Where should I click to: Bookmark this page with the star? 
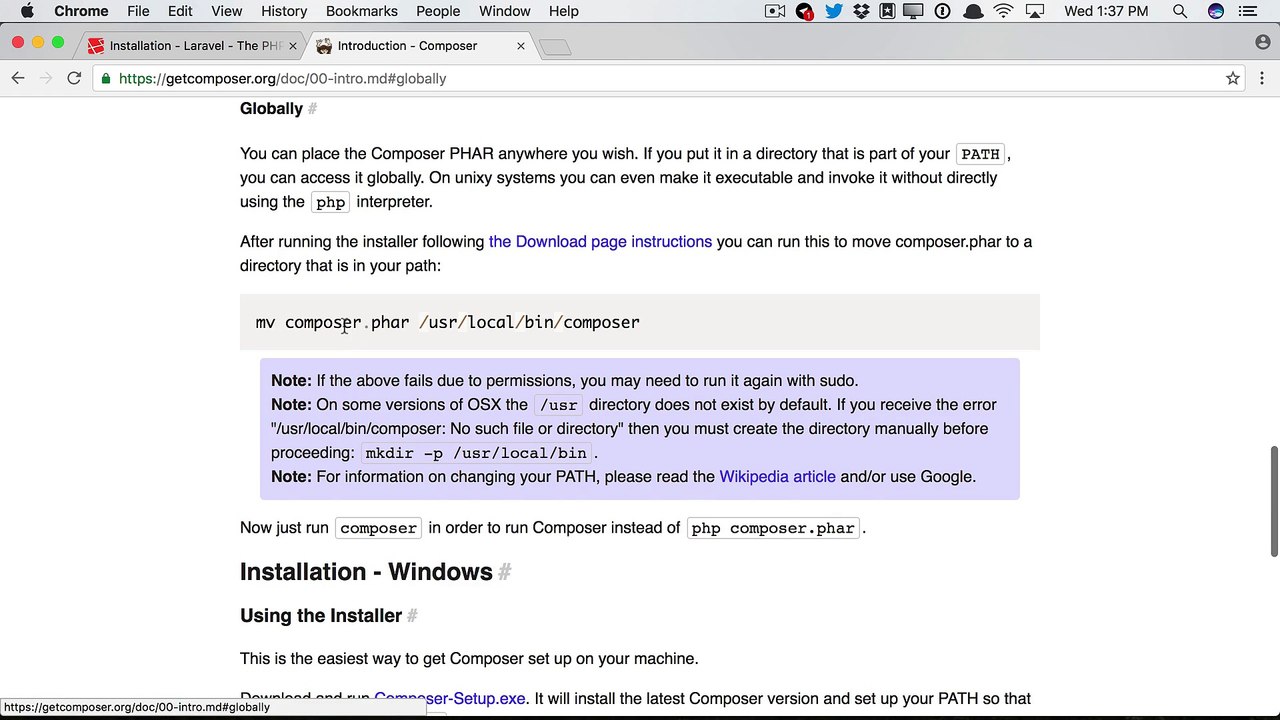point(1233,78)
